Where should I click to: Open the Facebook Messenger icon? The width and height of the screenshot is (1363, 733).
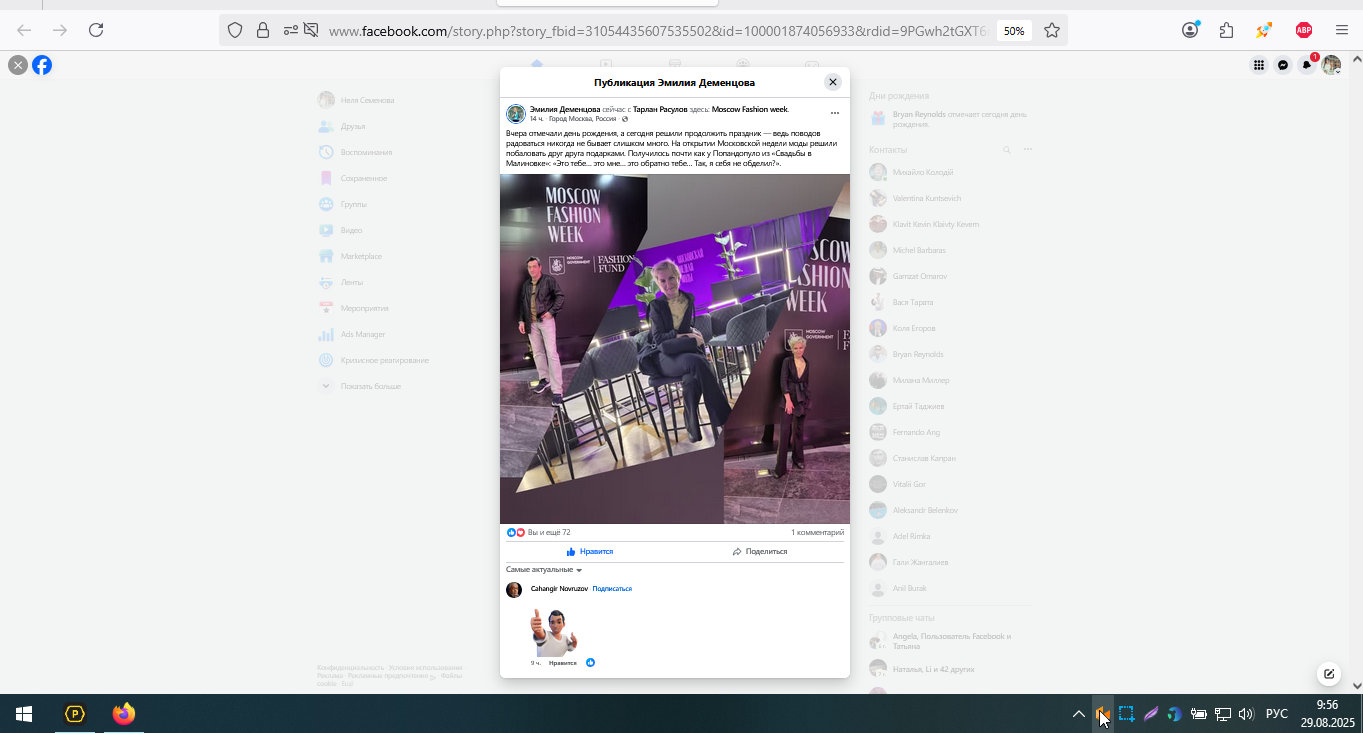click(1283, 65)
